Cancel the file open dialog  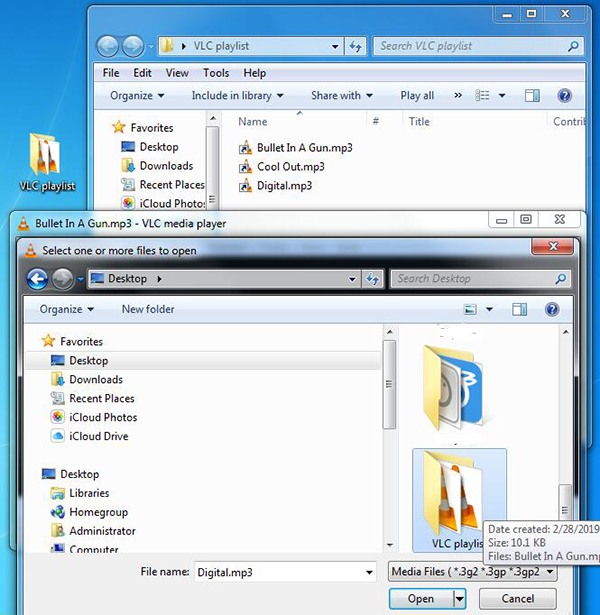(518, 599)
